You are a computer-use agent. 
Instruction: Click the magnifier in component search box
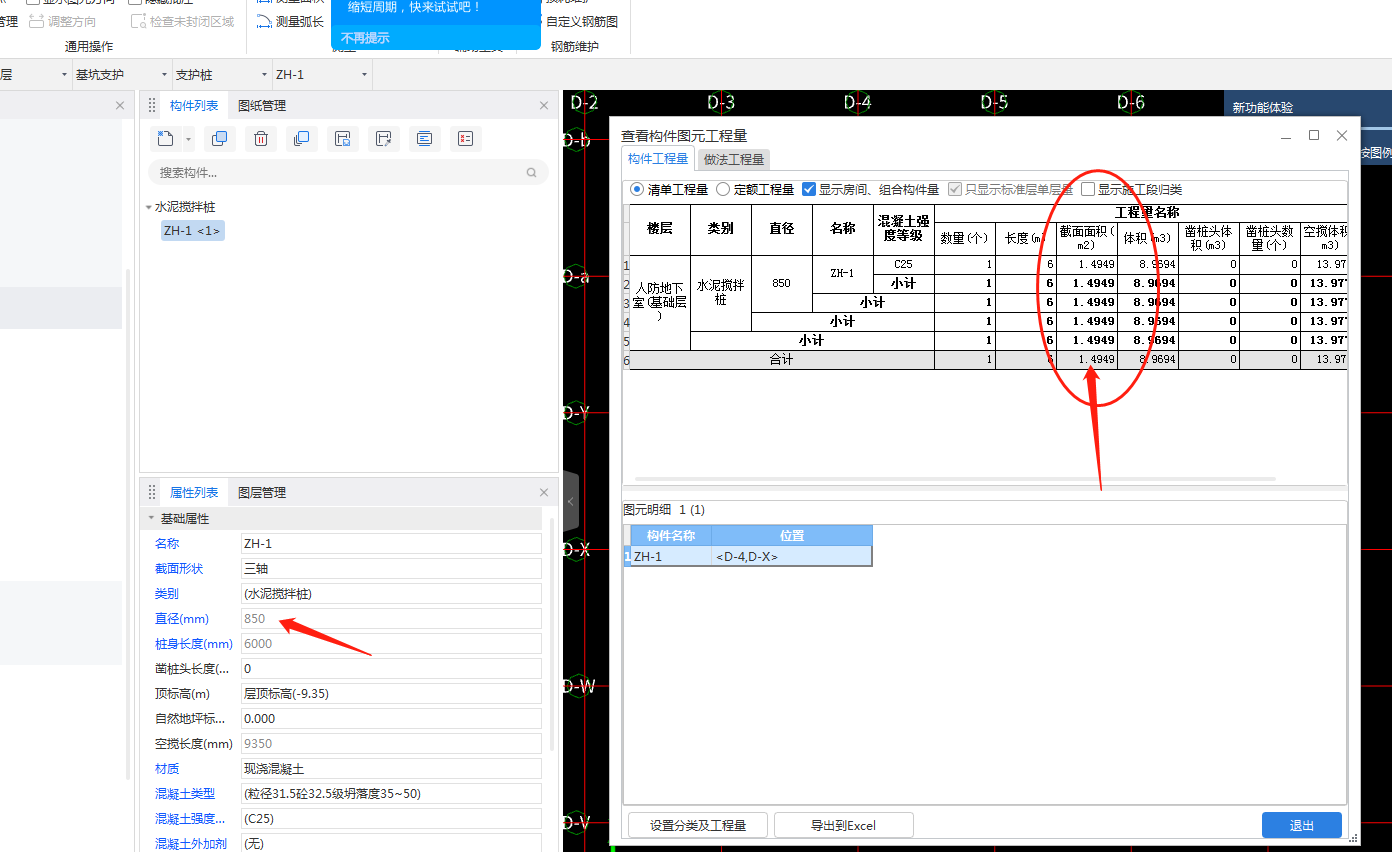[x=532, y=173]
